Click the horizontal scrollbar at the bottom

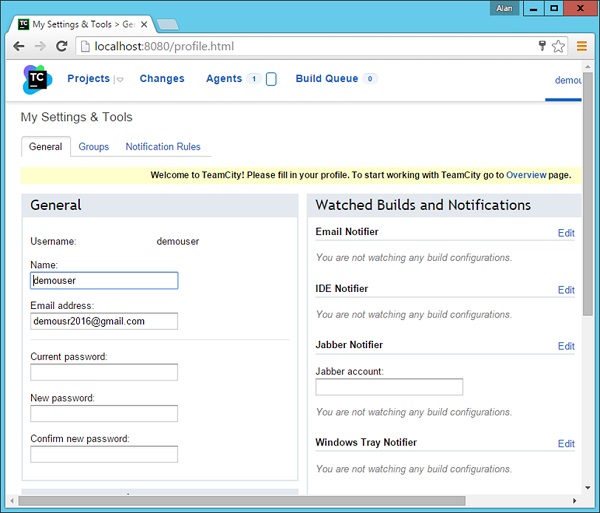click(240, 501)
